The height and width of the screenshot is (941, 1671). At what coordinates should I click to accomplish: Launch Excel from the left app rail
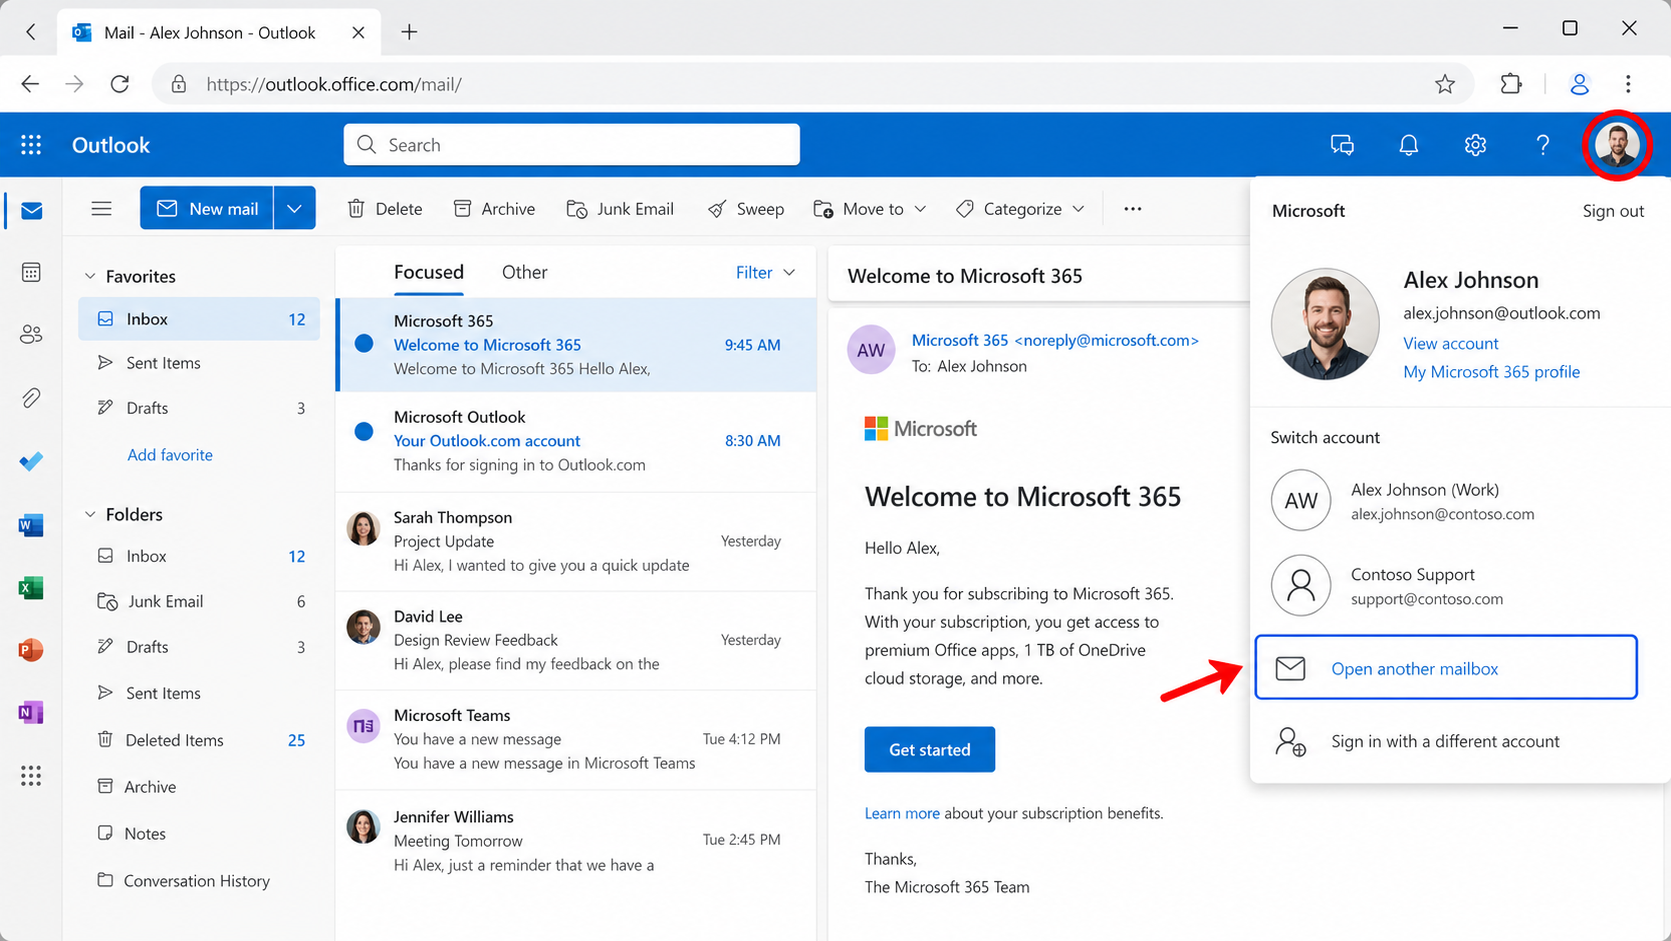[x=31, y=588]
